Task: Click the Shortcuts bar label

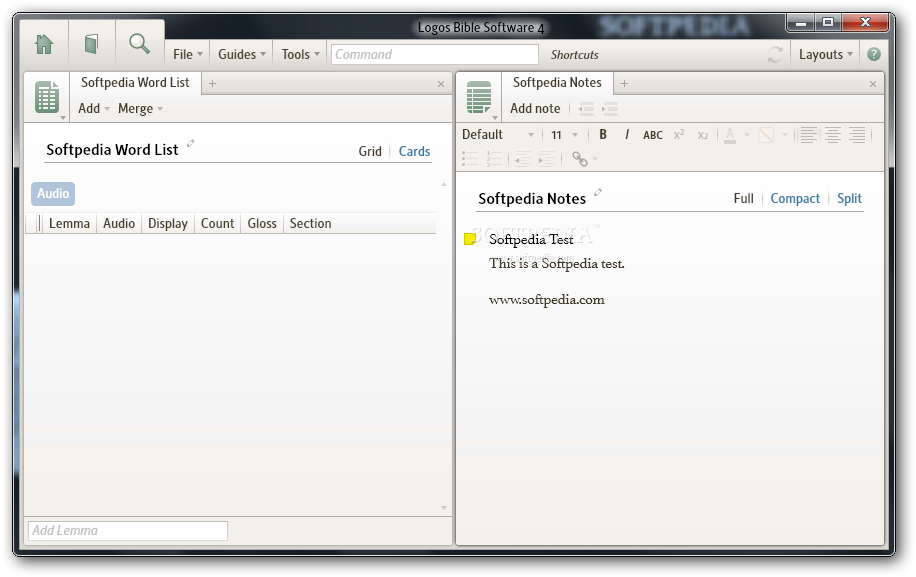Action: click(x=574, y=55)
